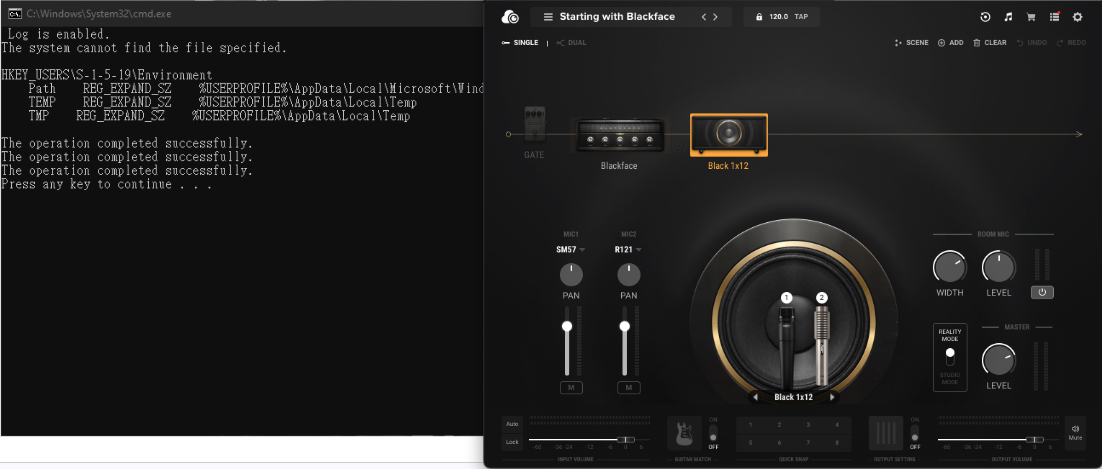Open the preset menu next to Starting with Blackface
Screen dimensions: 1102x469
[x=549, y=17]
